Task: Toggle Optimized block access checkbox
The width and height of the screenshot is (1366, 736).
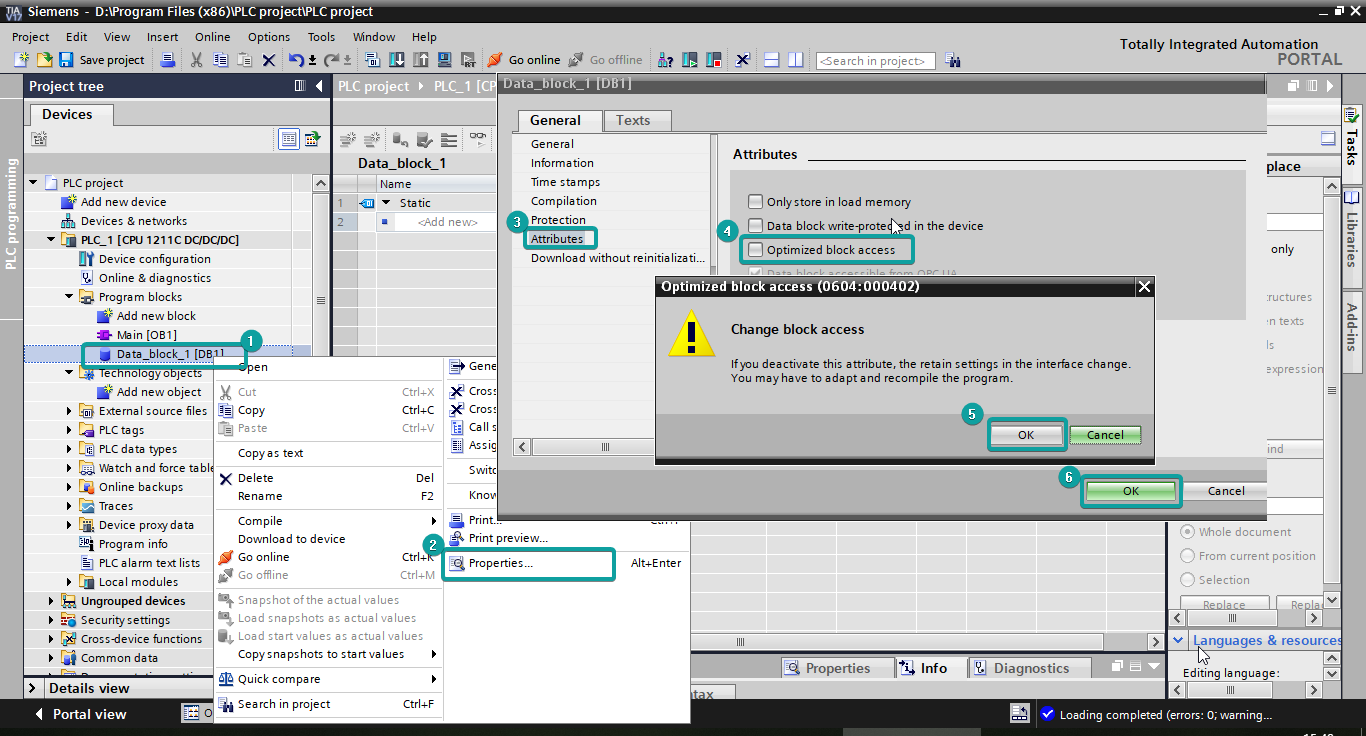Action: [756, 250]
